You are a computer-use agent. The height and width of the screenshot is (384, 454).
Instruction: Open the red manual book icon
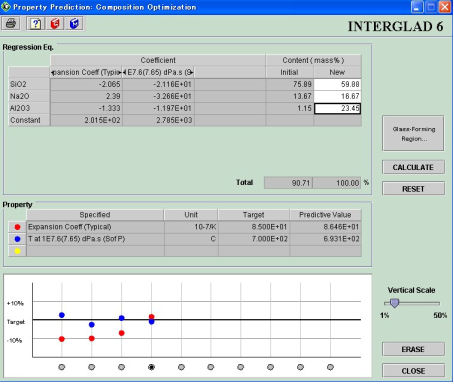(55, 24)
